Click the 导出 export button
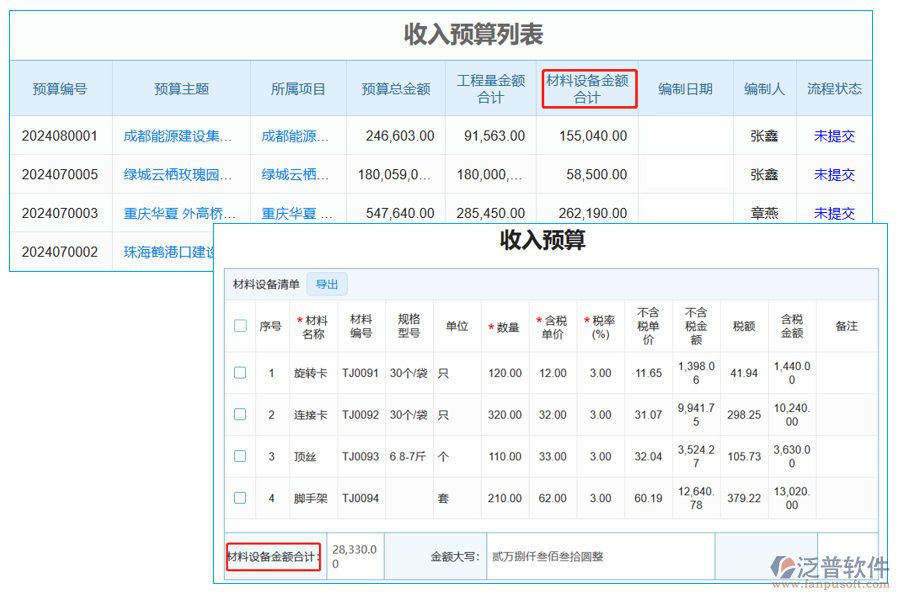The height and width of the screenshot is (600, 900). 328,283
